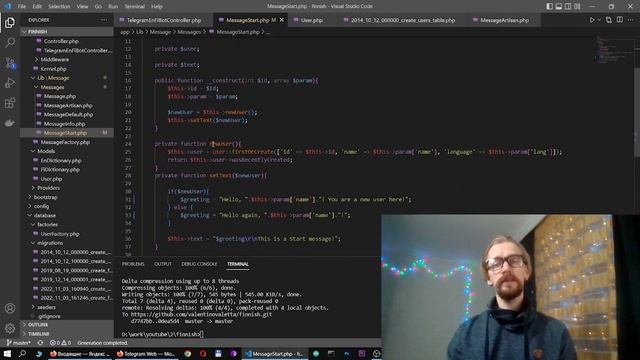Show the Debug Console panel tab
This screenshot has height=360, width=640.
tap(199, 264)
